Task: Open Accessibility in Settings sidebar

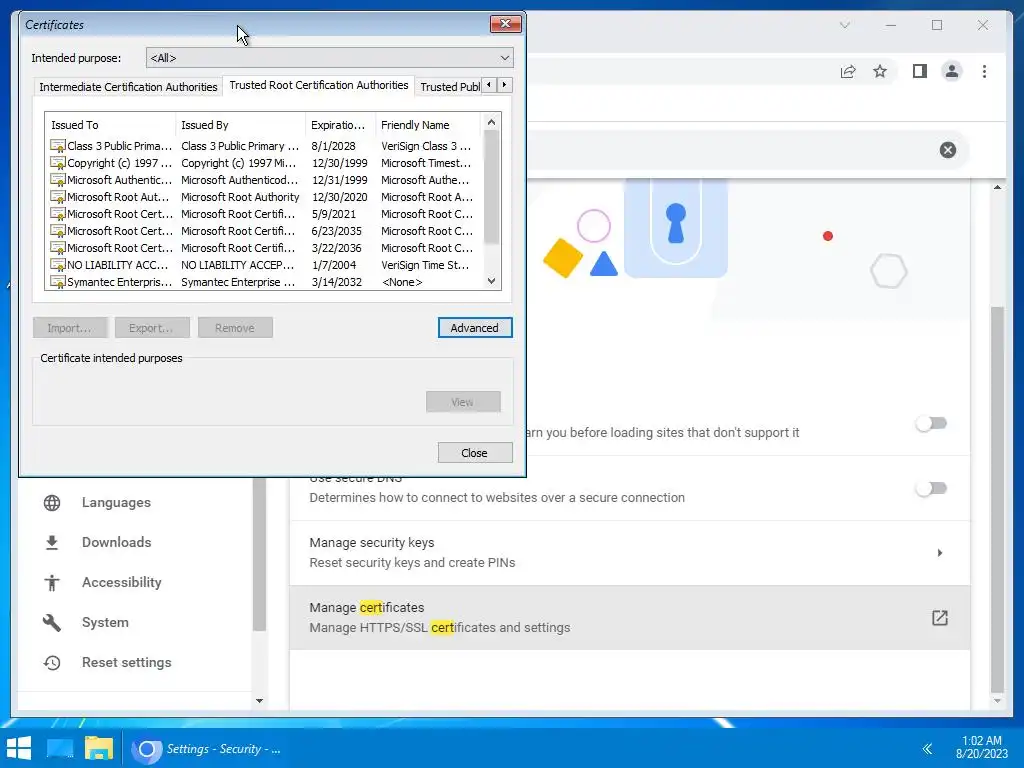Action: point(121,582)
